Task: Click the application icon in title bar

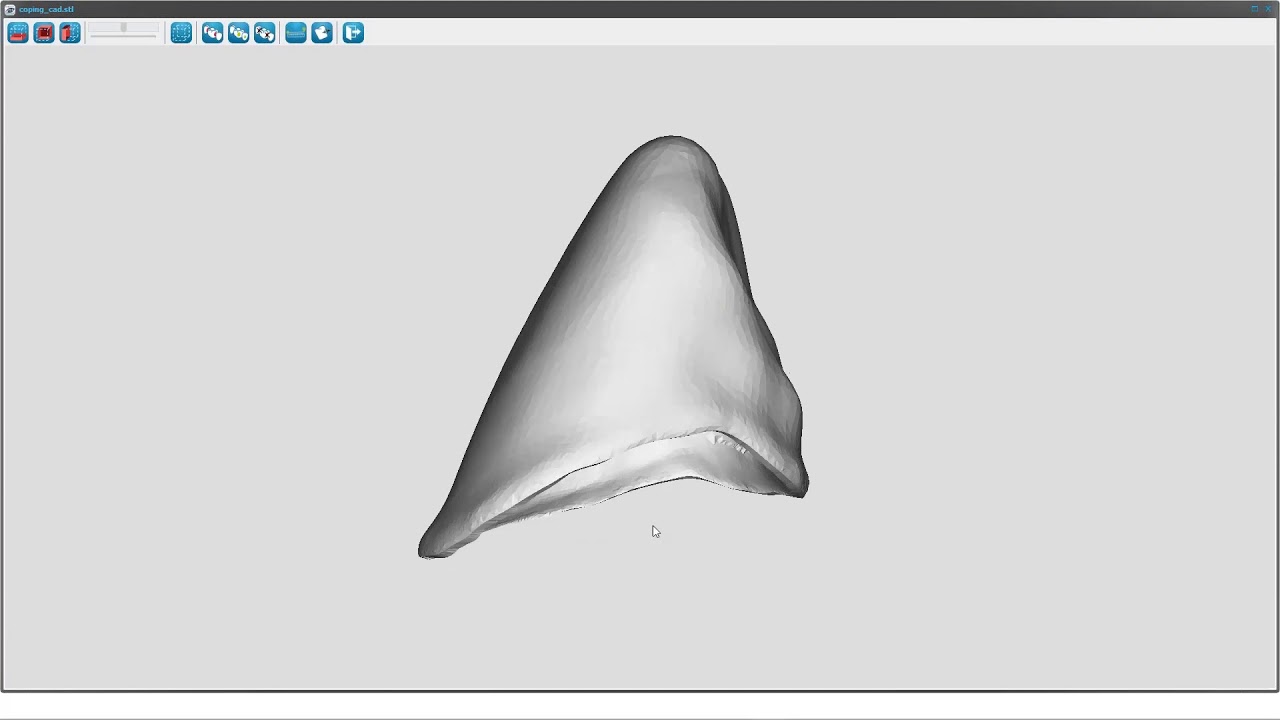Action: coord(10,9)
